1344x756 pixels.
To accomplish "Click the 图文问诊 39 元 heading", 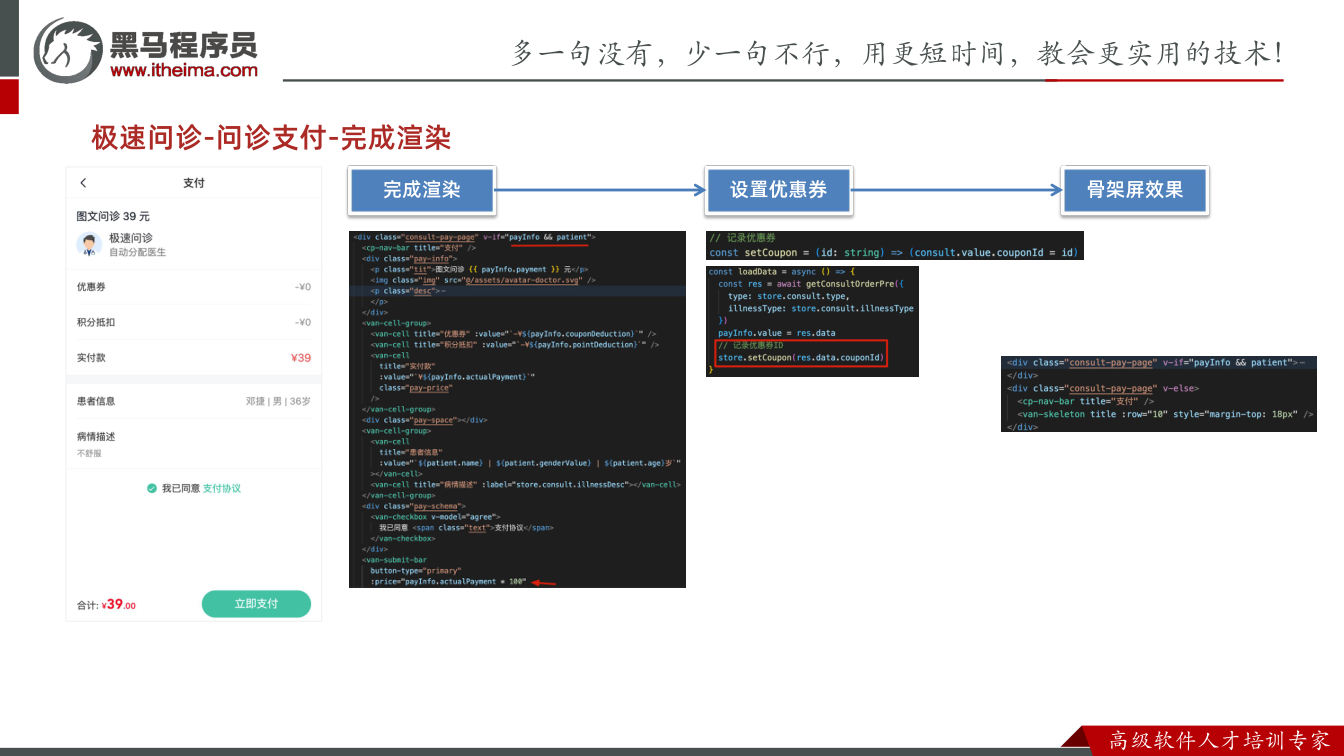I will pos(113,216).
